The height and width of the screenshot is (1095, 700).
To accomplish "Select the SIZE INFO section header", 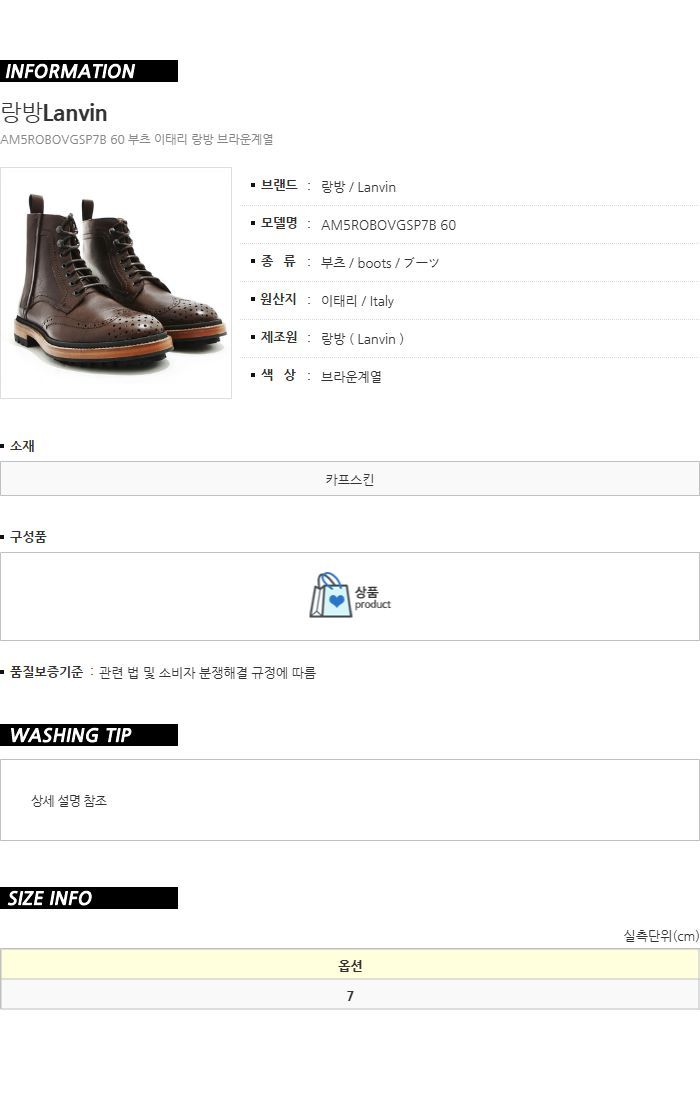I will (x=89, y=898).
